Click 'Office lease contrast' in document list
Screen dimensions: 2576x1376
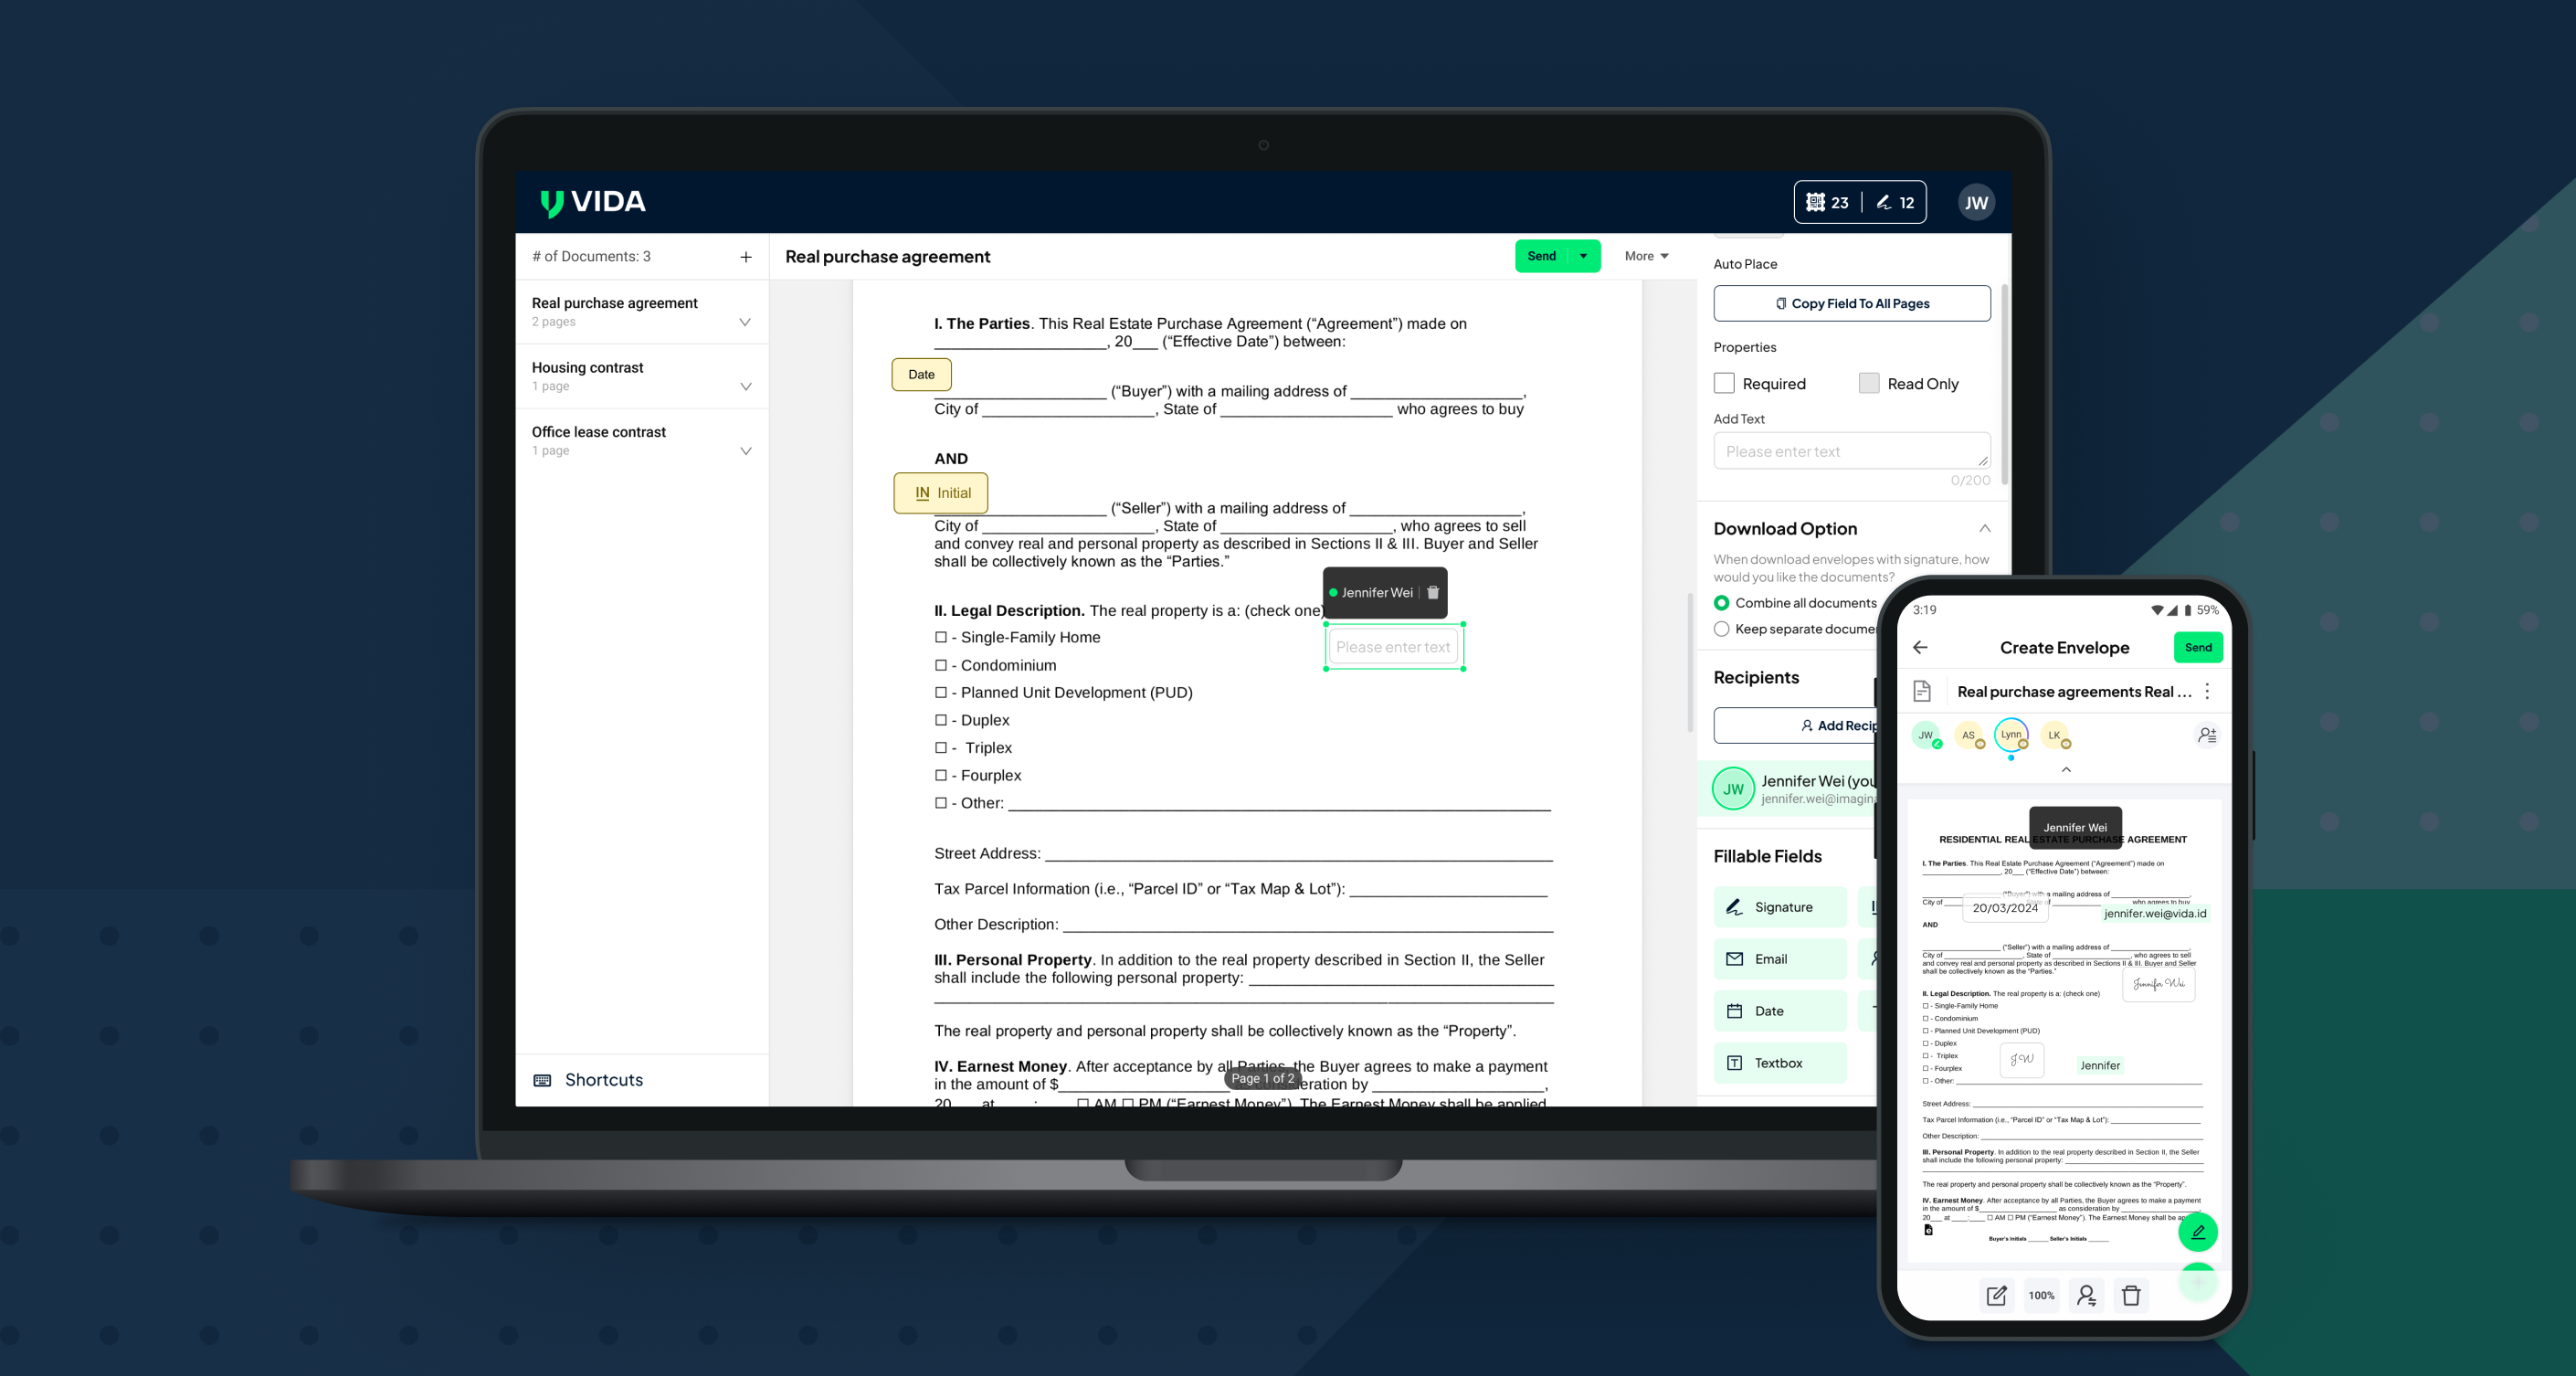598,432
